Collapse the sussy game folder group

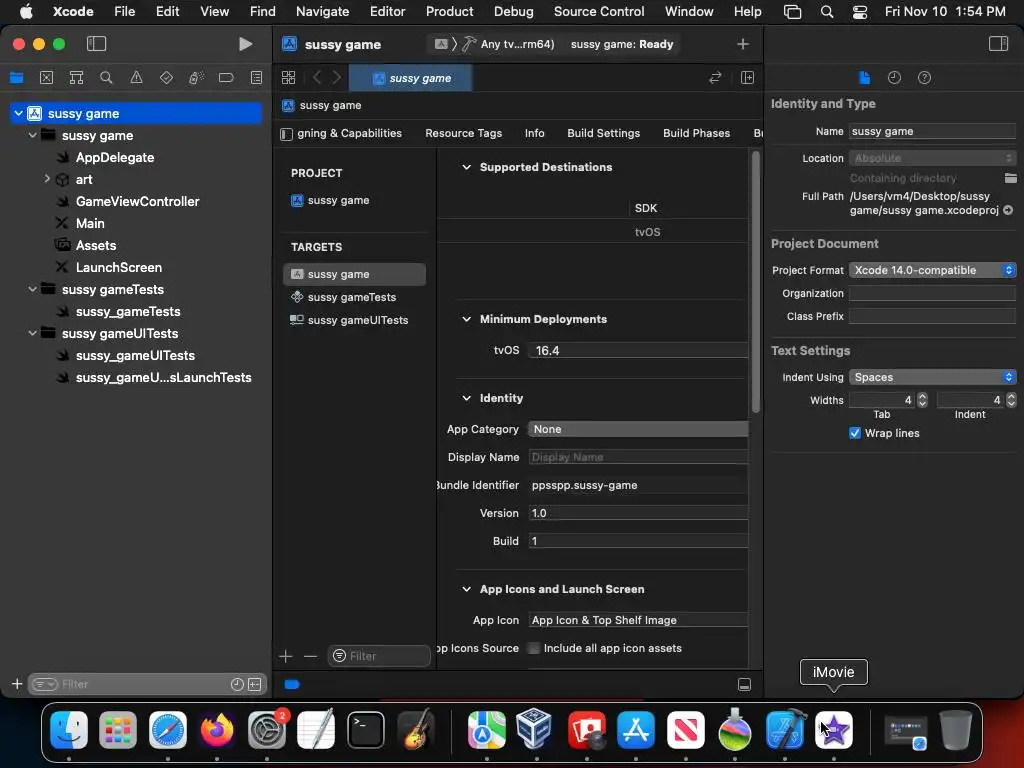point(33,135)
